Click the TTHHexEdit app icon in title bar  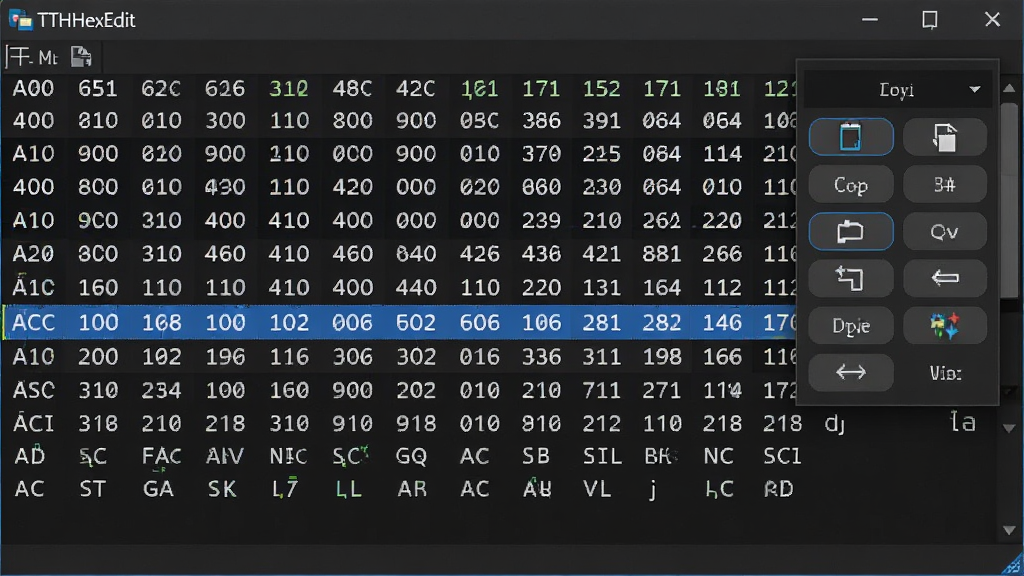(20, 20)
